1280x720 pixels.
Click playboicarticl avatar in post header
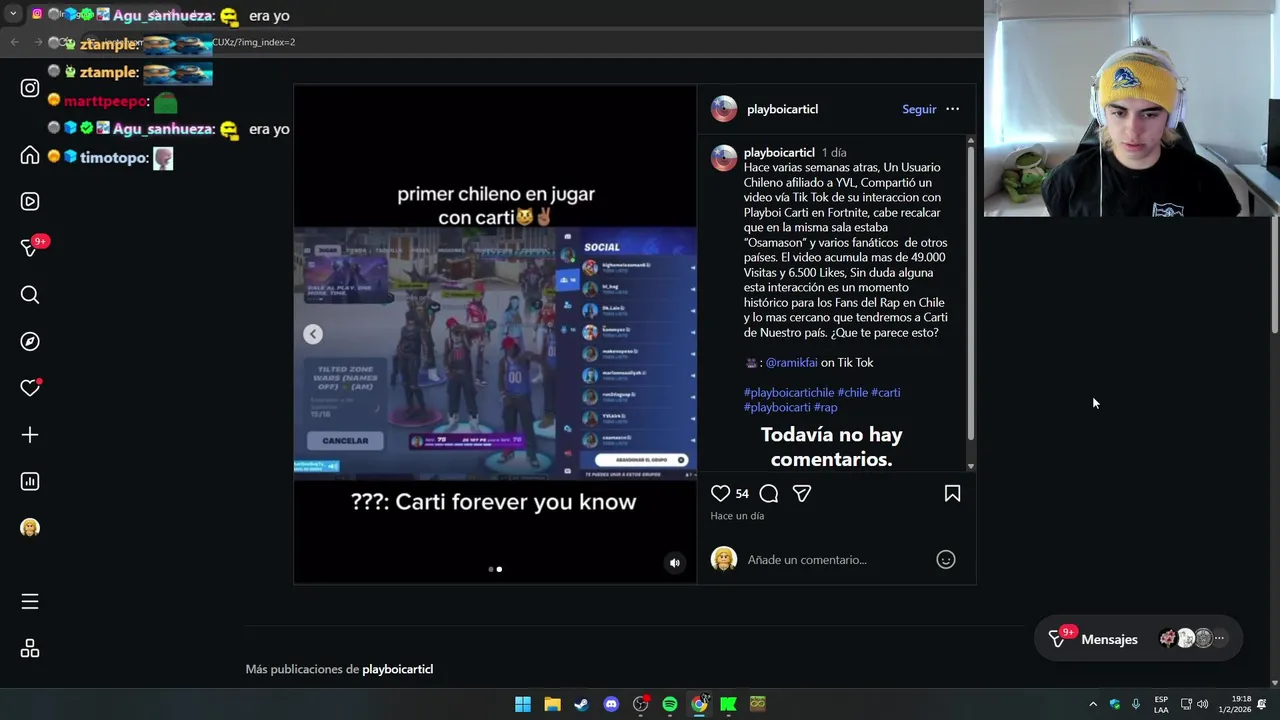coord(723,109)
